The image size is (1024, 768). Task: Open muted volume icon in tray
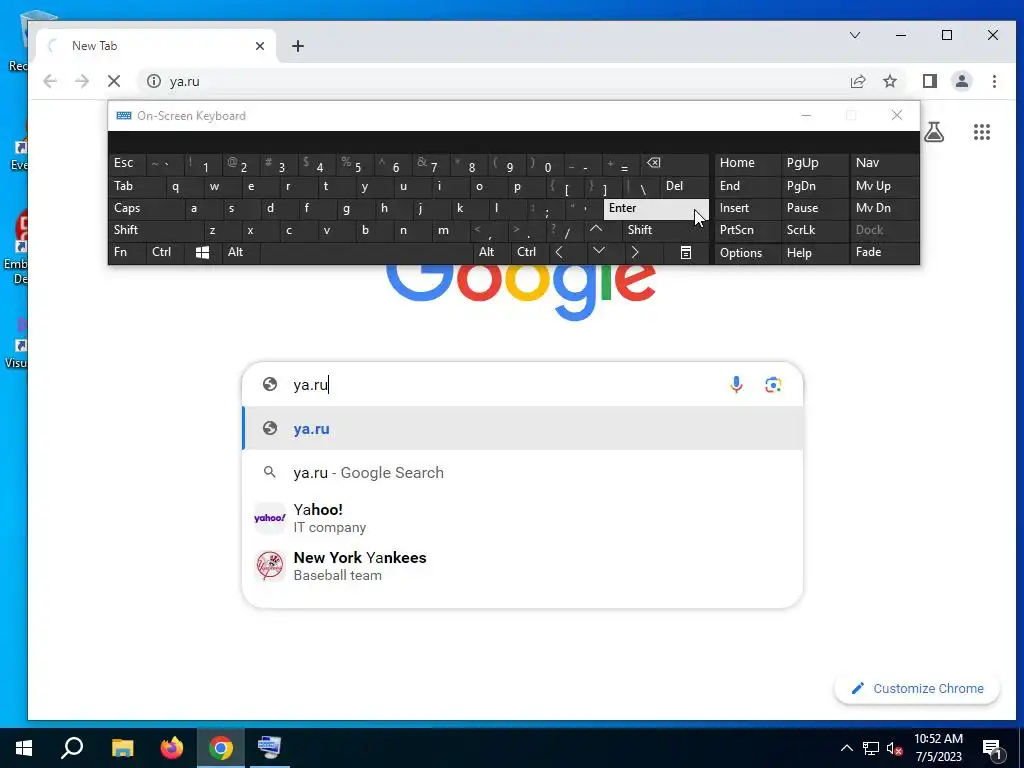click(894, 748)
